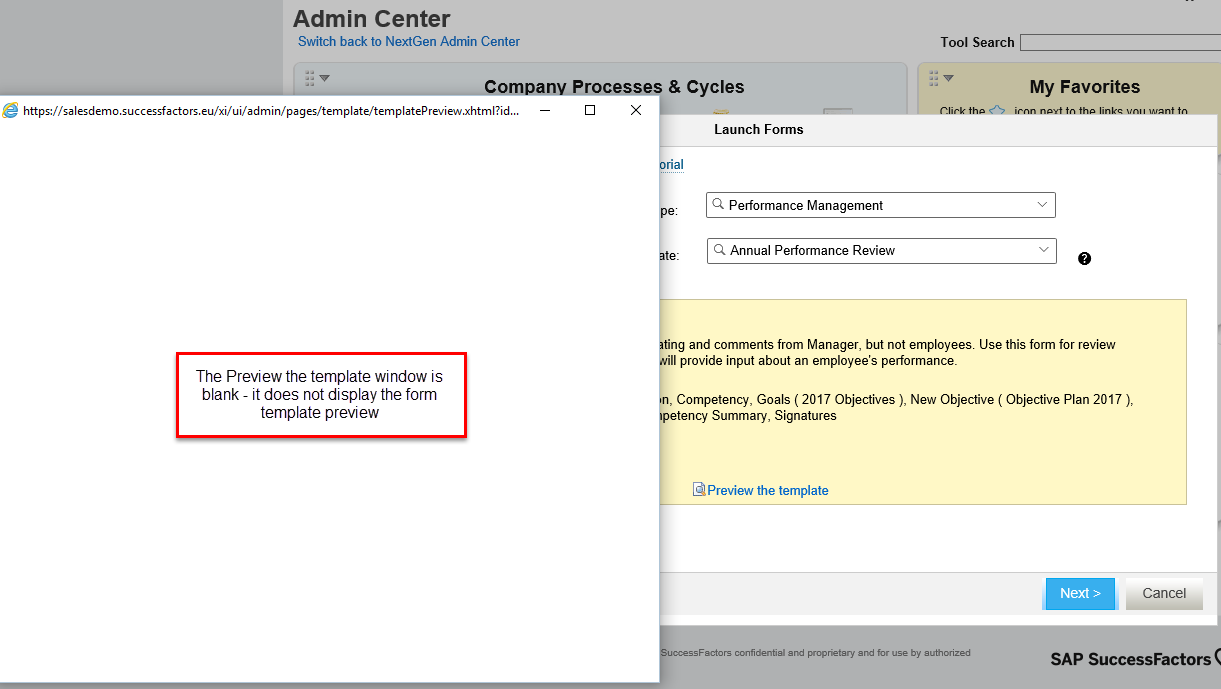Maximize the template preview window
The height and width of the screenshot is (689, 1221).
tap(590, 110)
